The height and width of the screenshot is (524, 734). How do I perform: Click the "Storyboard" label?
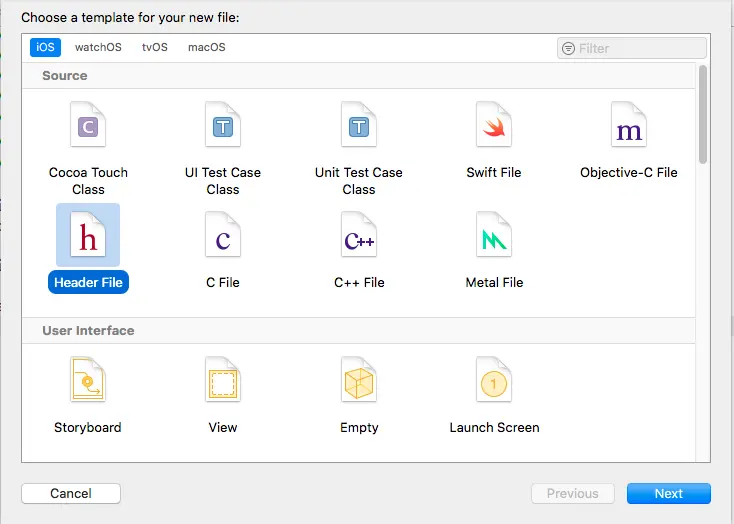(x=88, y=428)
